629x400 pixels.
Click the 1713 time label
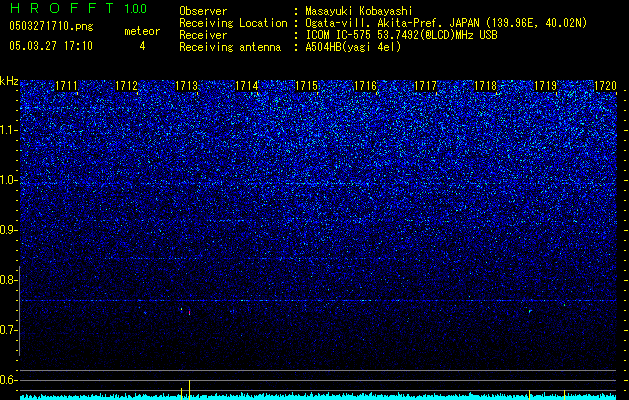tap(187, 86)
